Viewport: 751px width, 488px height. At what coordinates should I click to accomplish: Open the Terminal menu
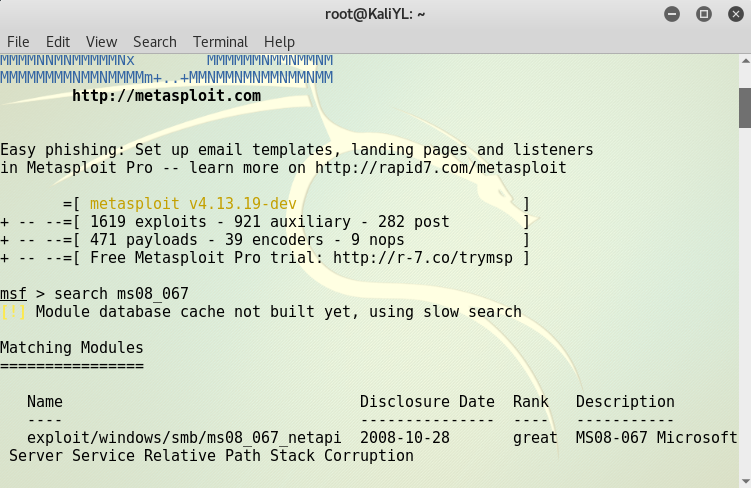click(x=220, y=42)
